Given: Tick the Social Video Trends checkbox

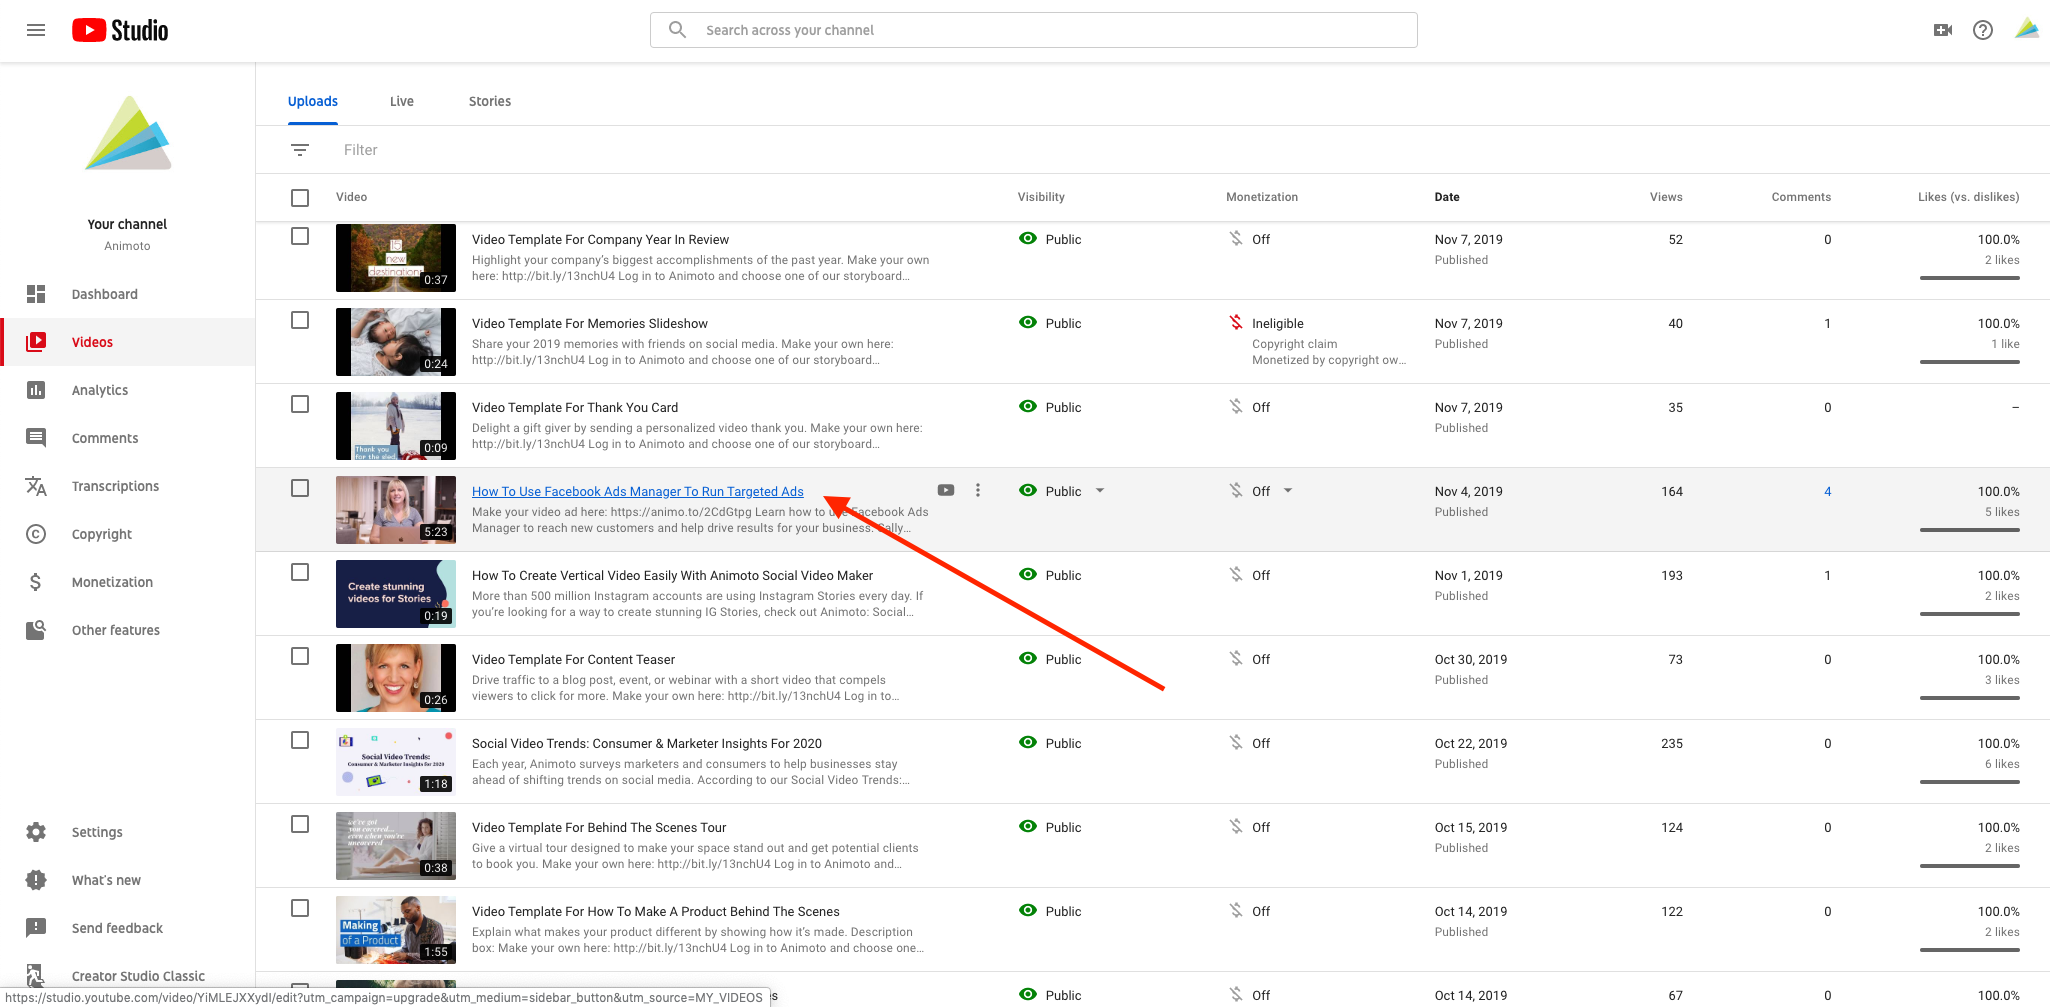Looking at the screenshot, I should click(x=300, y=740).
